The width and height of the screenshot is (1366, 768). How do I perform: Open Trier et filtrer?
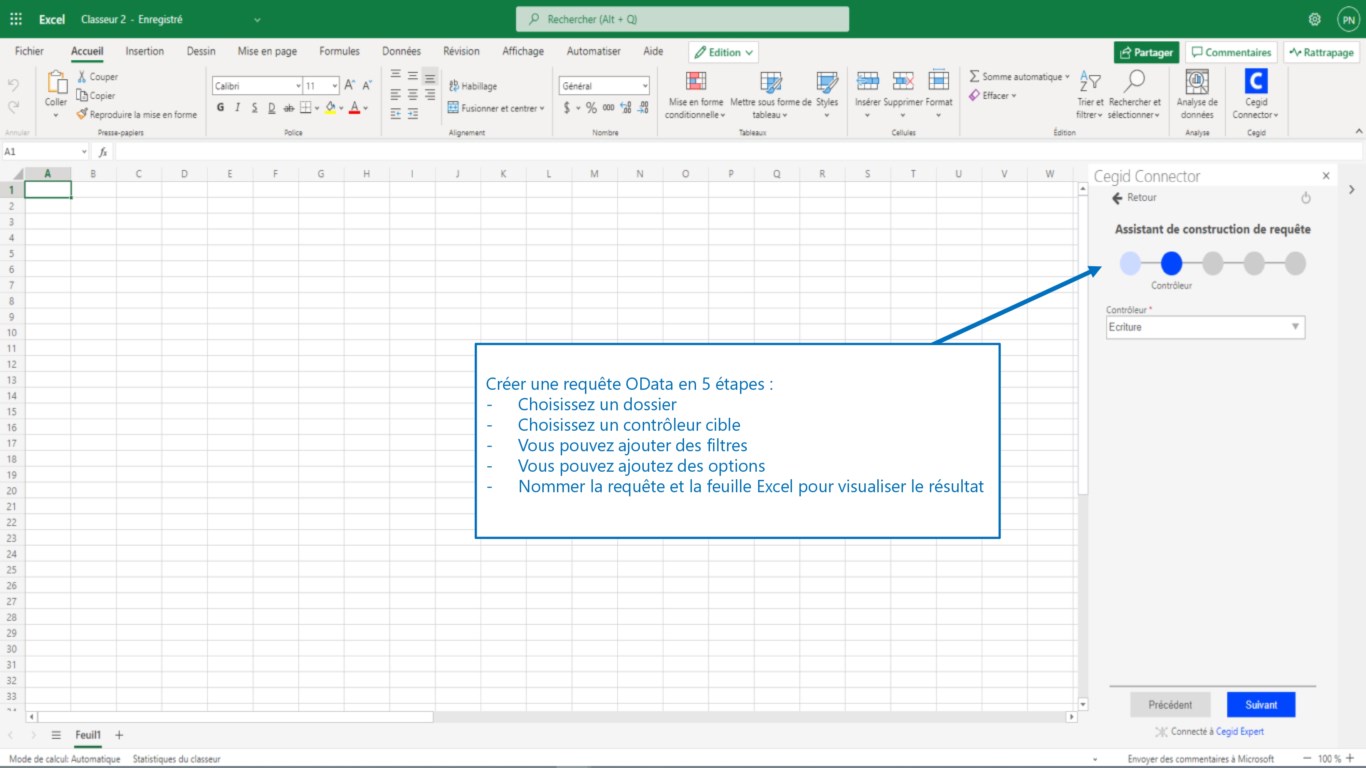[x=1090, y=95]
